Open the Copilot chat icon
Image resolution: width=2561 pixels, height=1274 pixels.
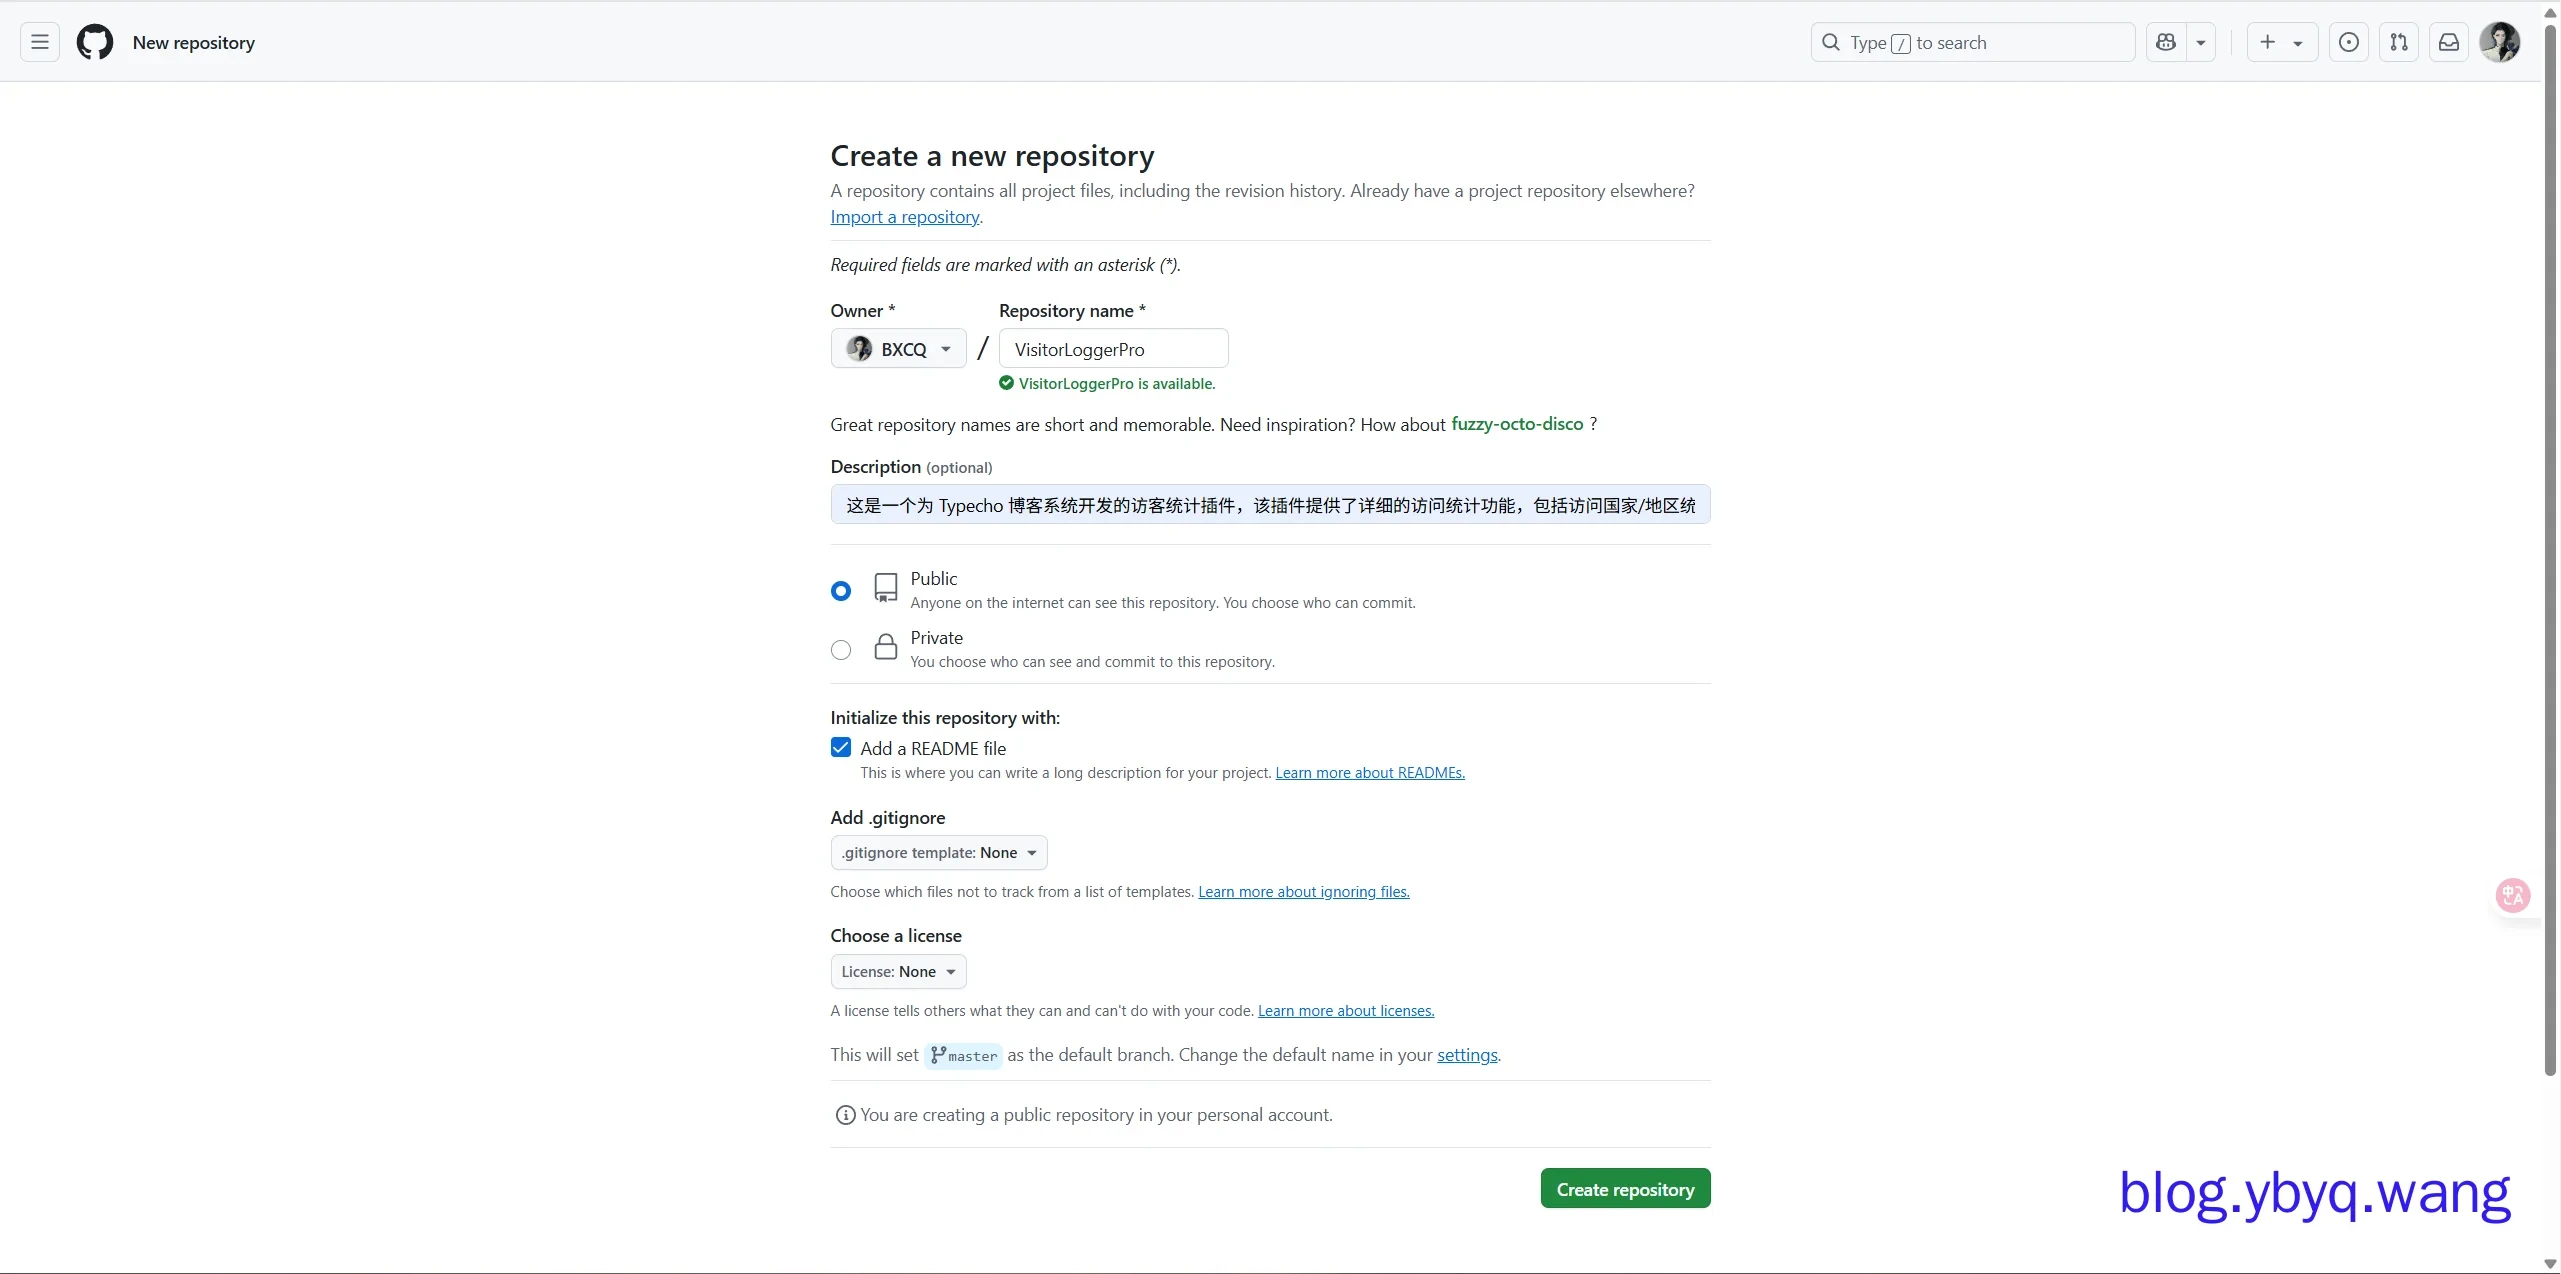[2166, 42]
